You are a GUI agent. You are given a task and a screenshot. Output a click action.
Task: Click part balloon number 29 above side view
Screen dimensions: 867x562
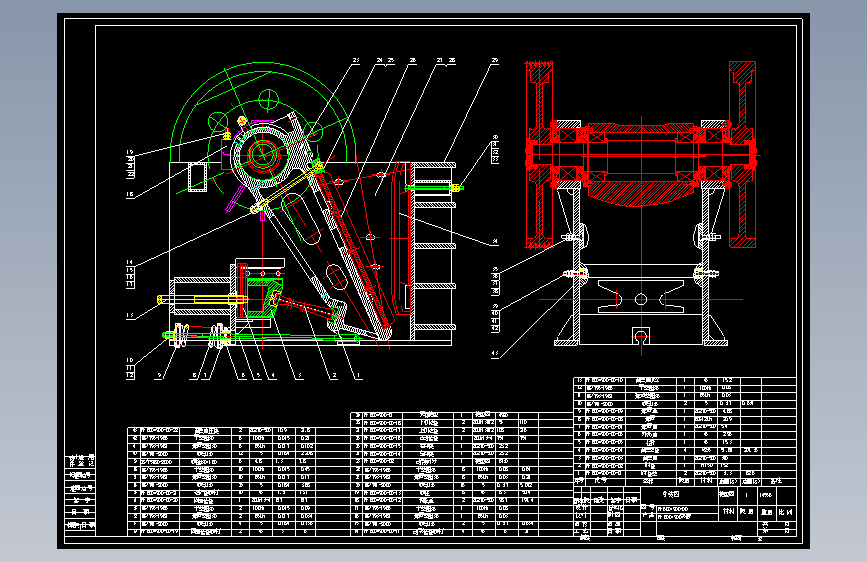495,61
